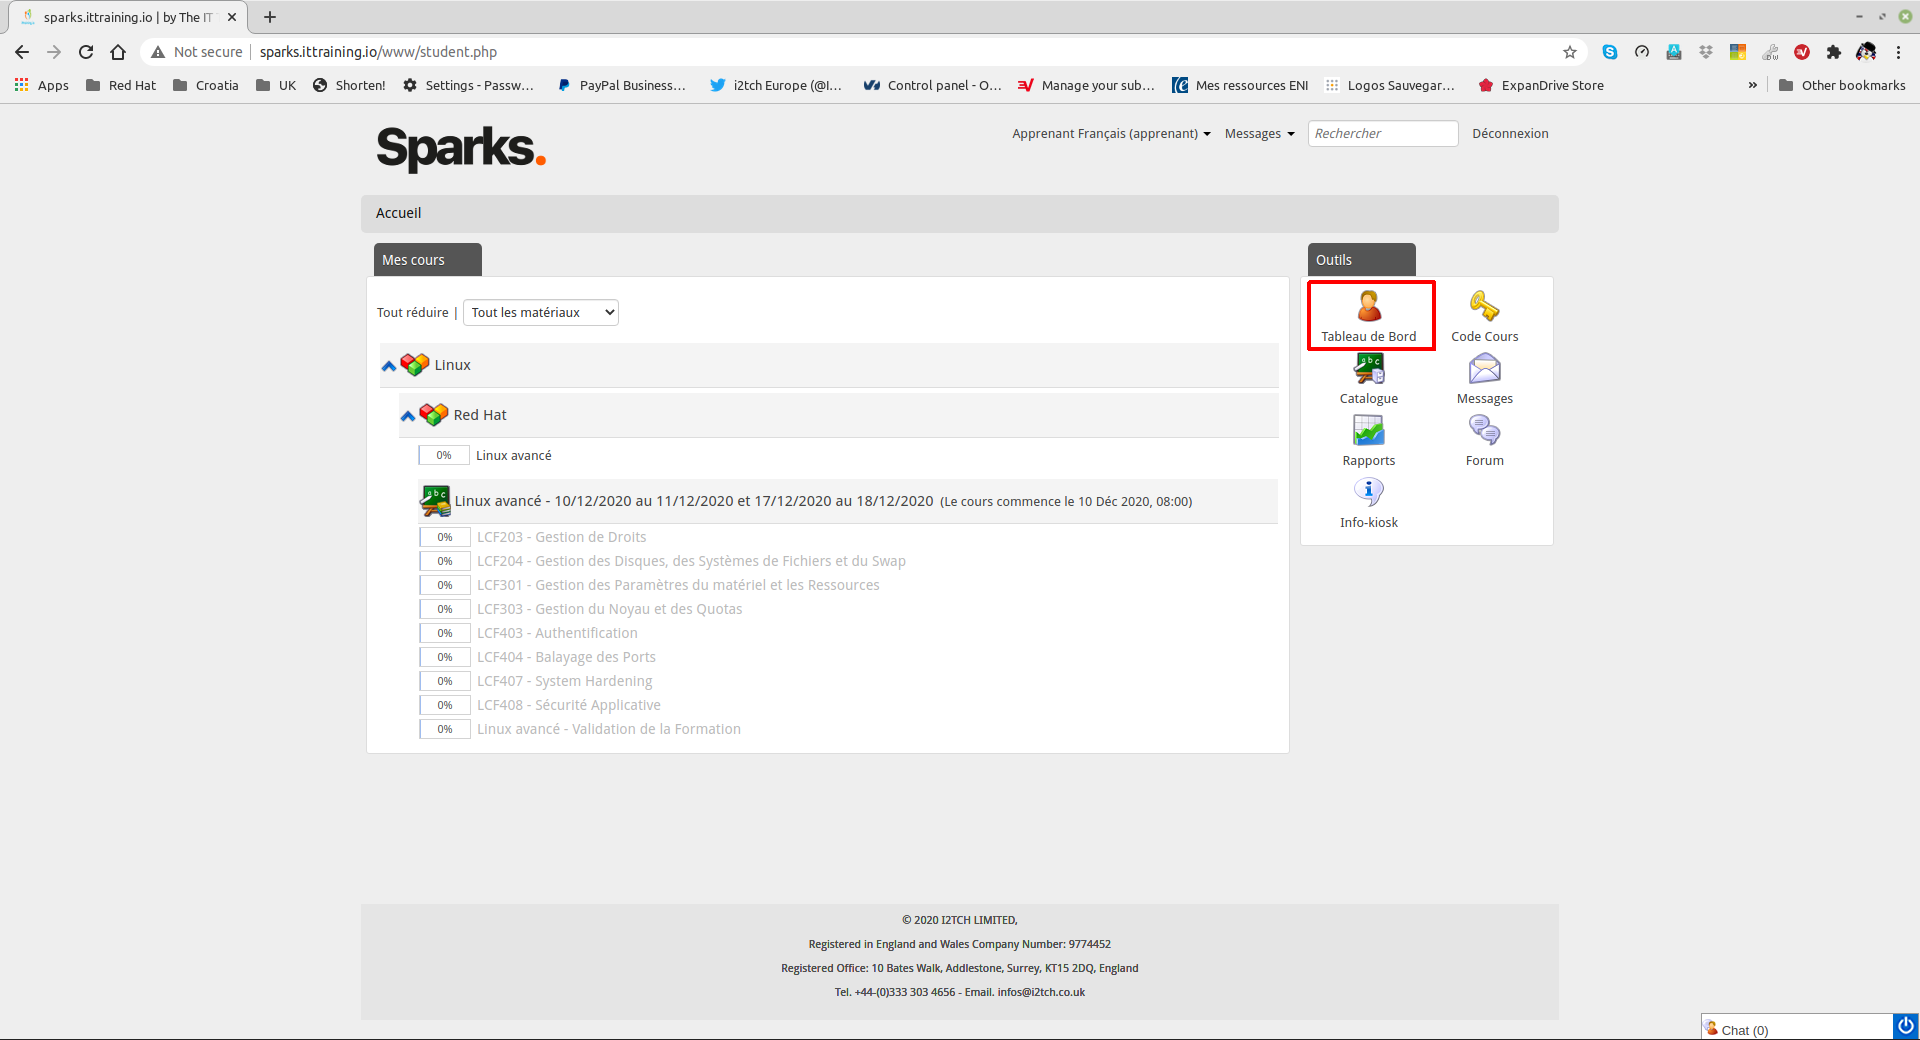Click the 0% progress bar for LCF204
The height and width of the screenshot is (1040, 1920).
[445, 561]
